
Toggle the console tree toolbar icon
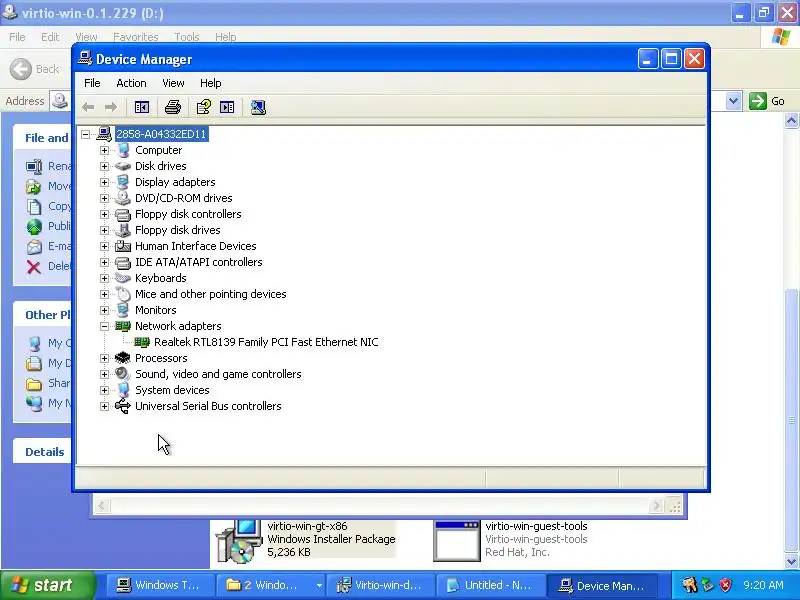point(142,107)
